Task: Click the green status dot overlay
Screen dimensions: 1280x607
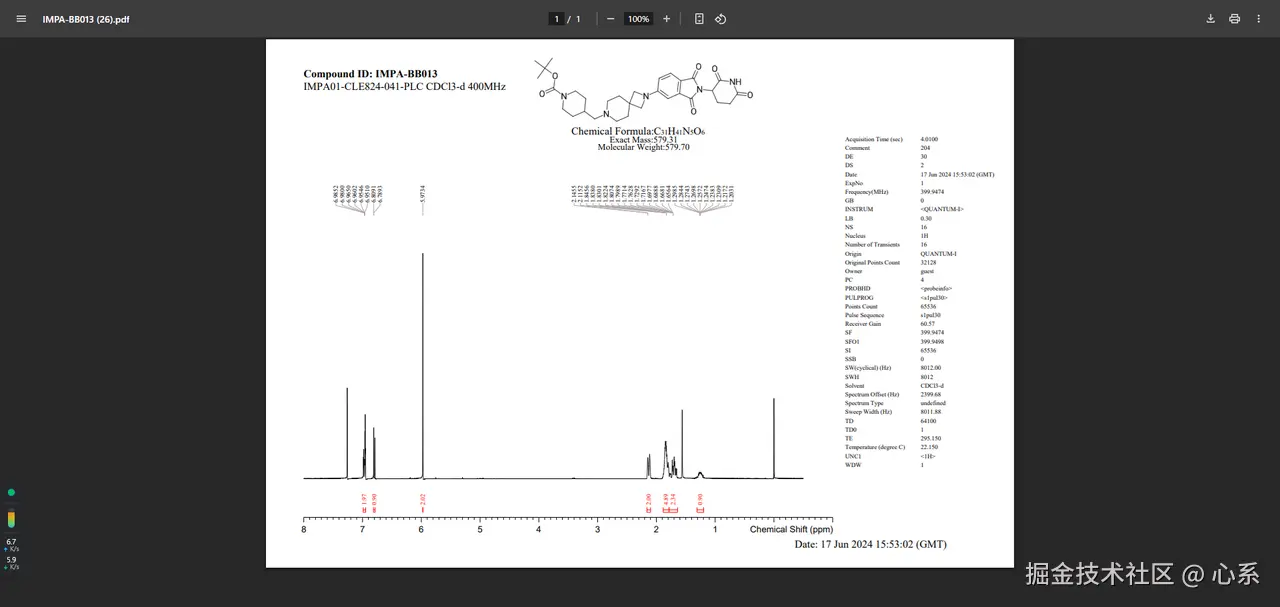Action: coord(11,492)
